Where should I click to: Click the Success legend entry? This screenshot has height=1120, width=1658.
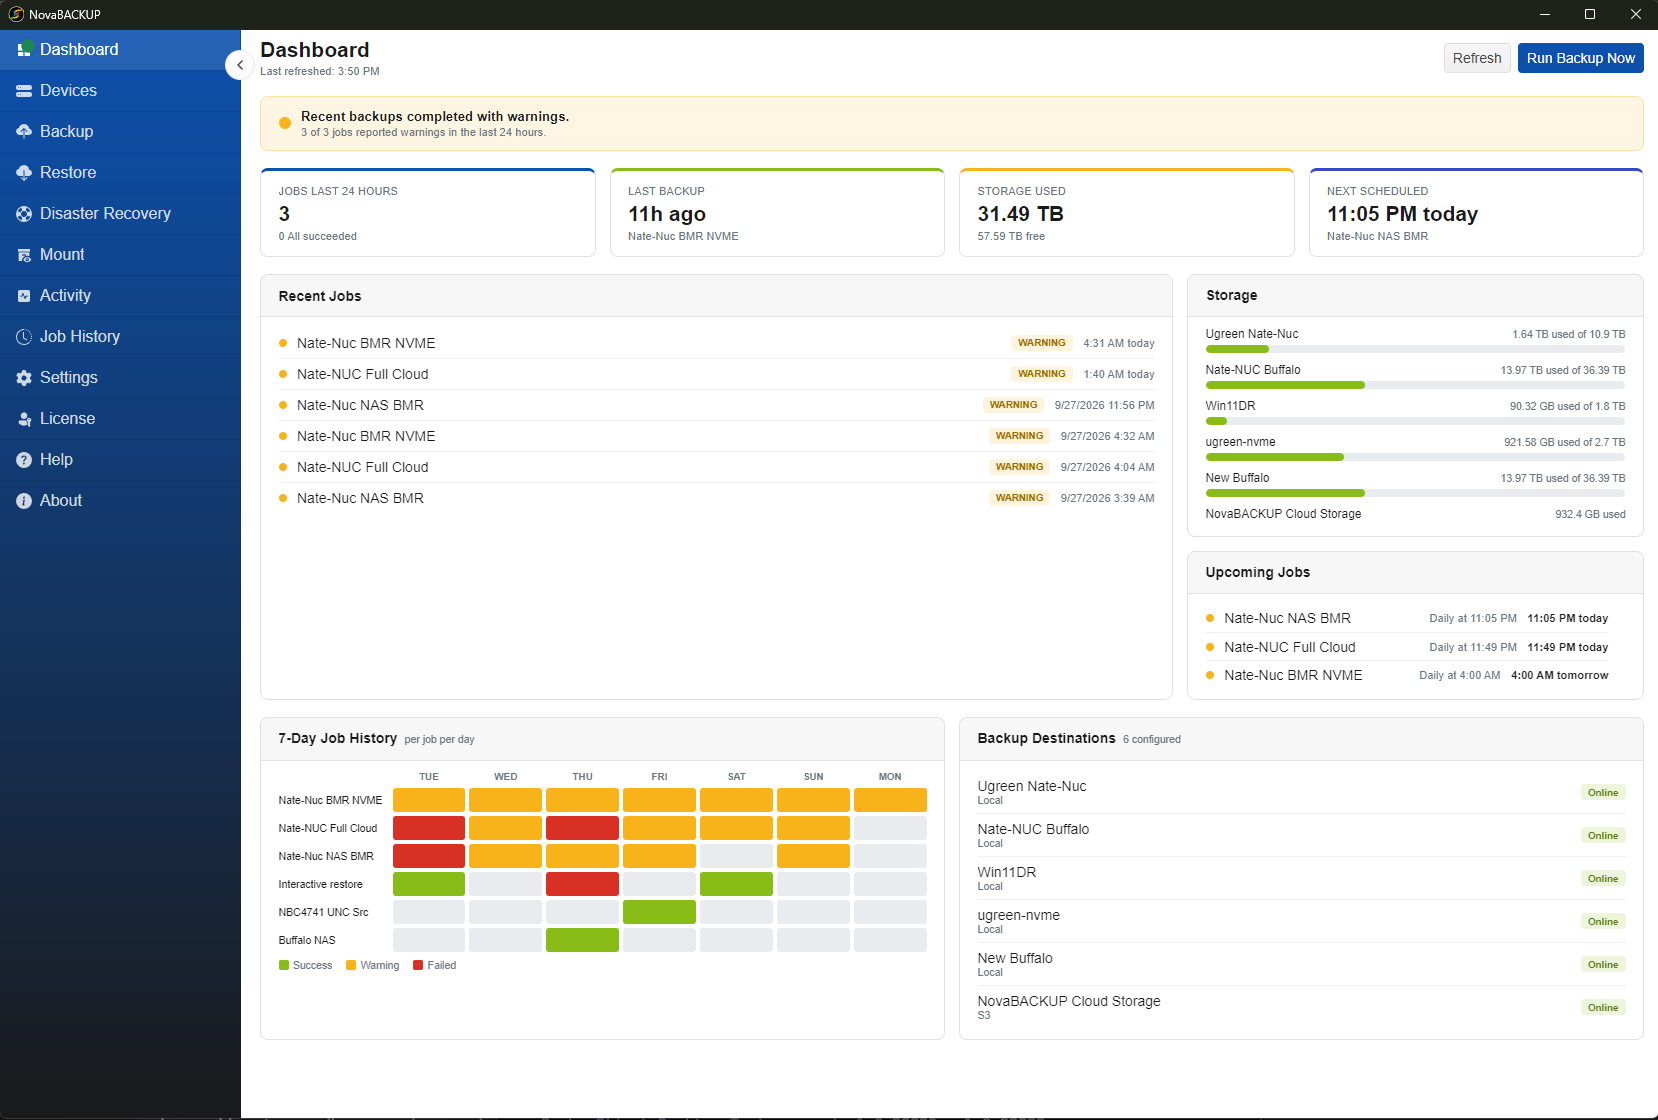click(x=306, y=965)
